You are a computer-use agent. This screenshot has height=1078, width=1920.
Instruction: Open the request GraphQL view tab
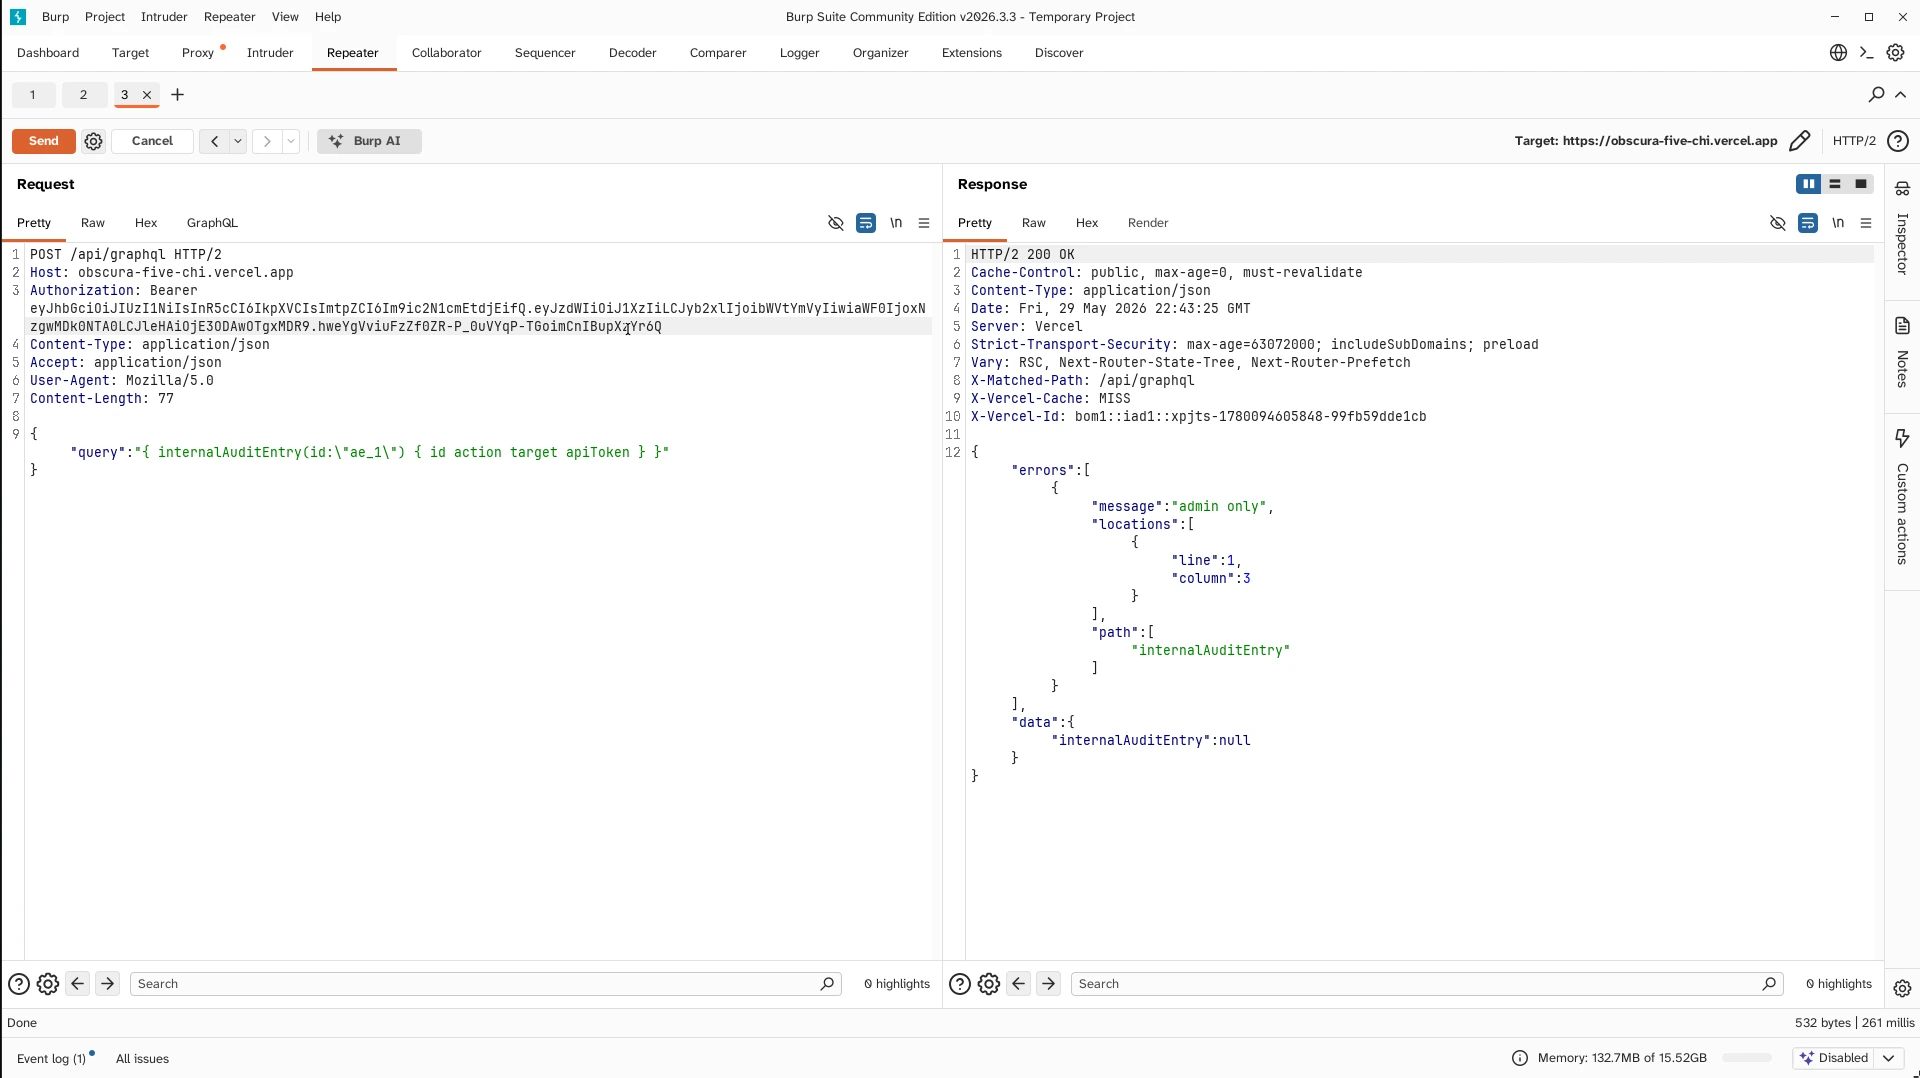click(x=212, y=223)
